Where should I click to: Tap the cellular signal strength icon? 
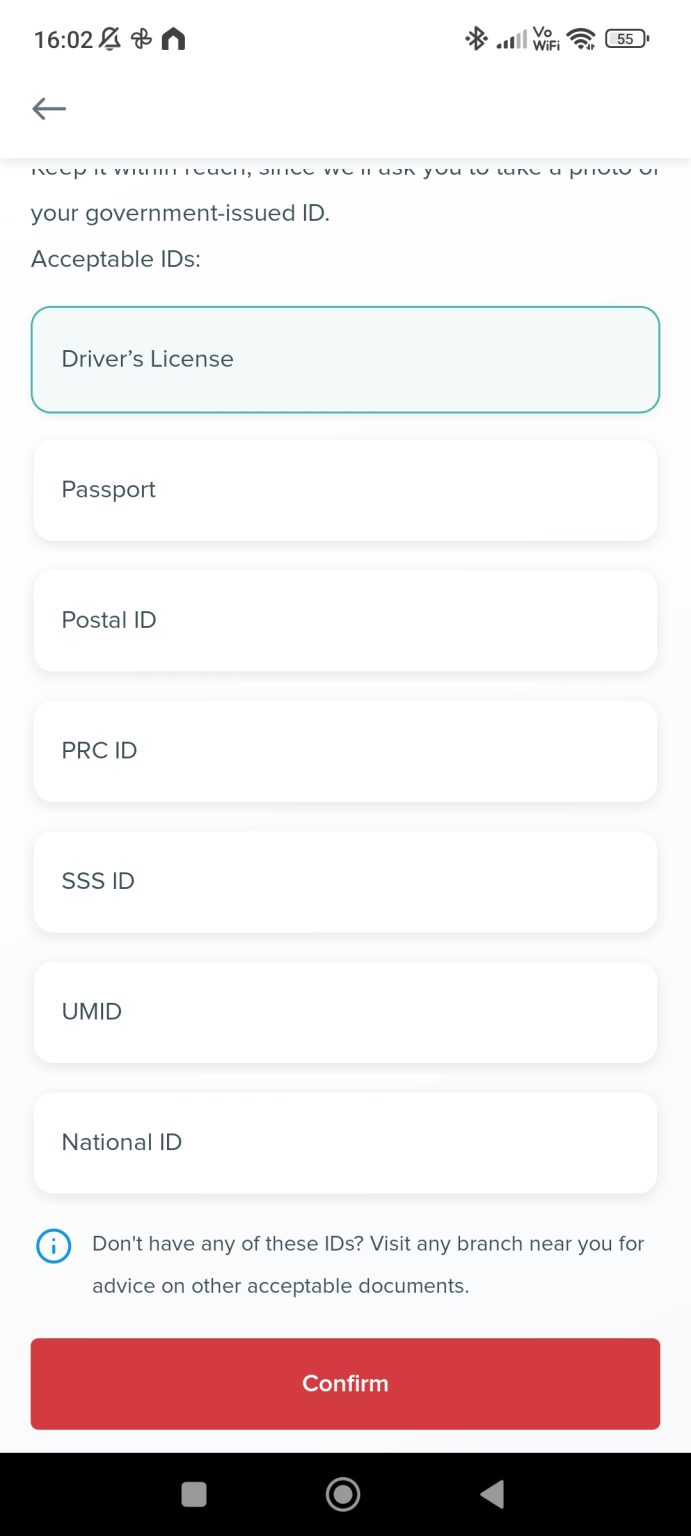[511, 40]
